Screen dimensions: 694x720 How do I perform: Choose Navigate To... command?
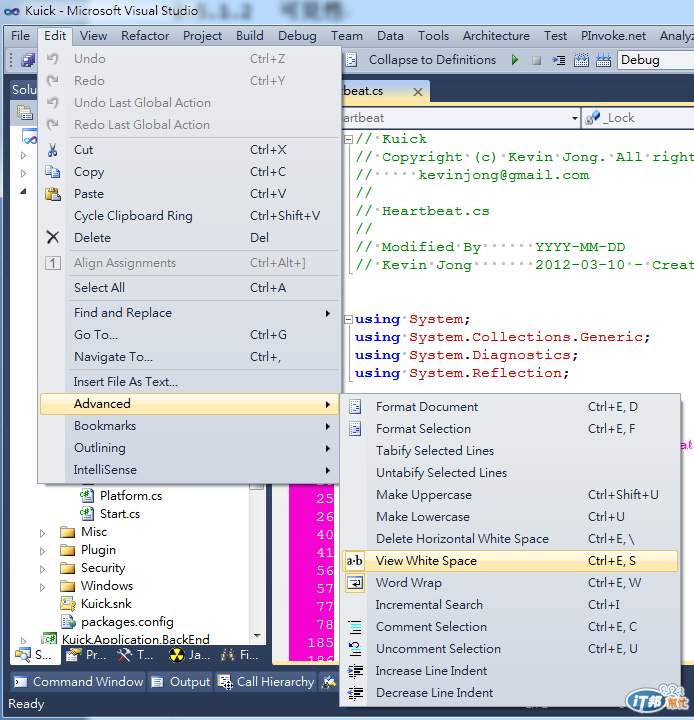coord(189,357)
